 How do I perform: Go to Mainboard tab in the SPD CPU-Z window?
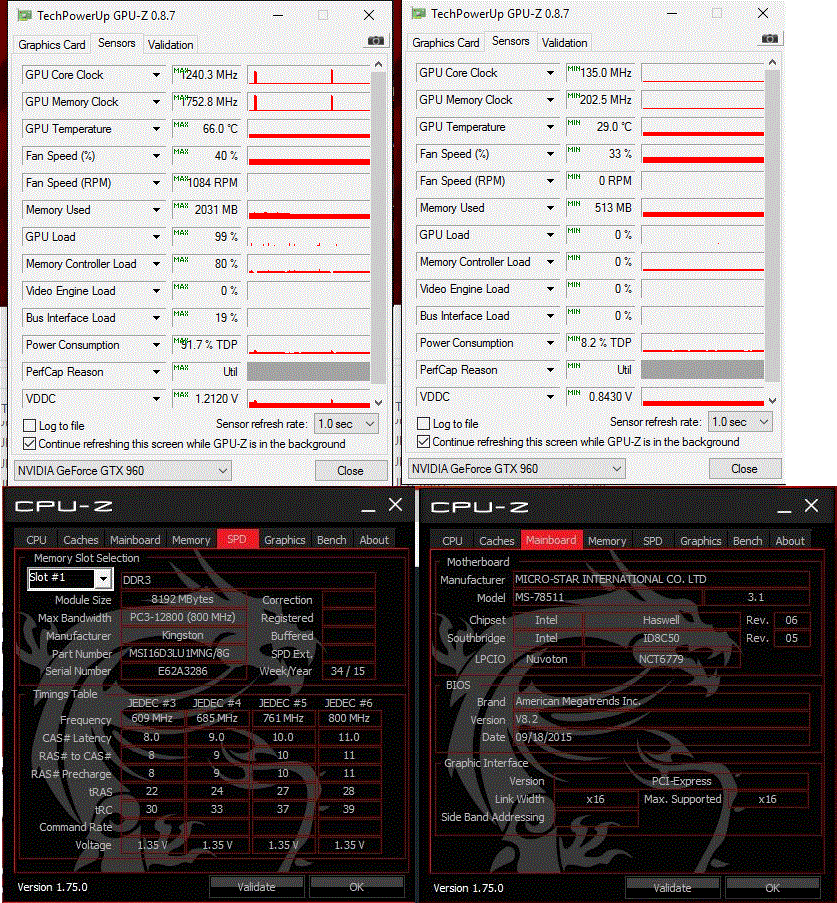pyautogui.click(x=135, y=540)
